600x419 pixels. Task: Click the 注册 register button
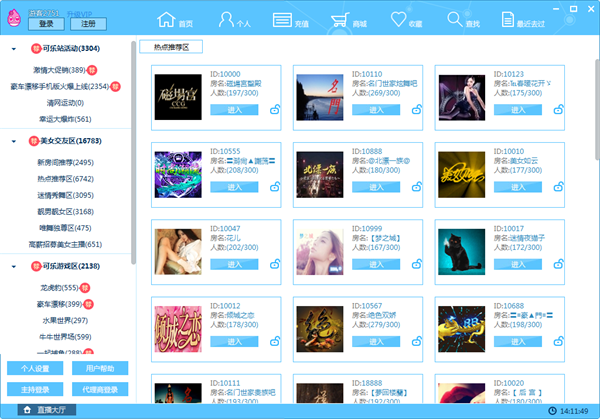88,24
